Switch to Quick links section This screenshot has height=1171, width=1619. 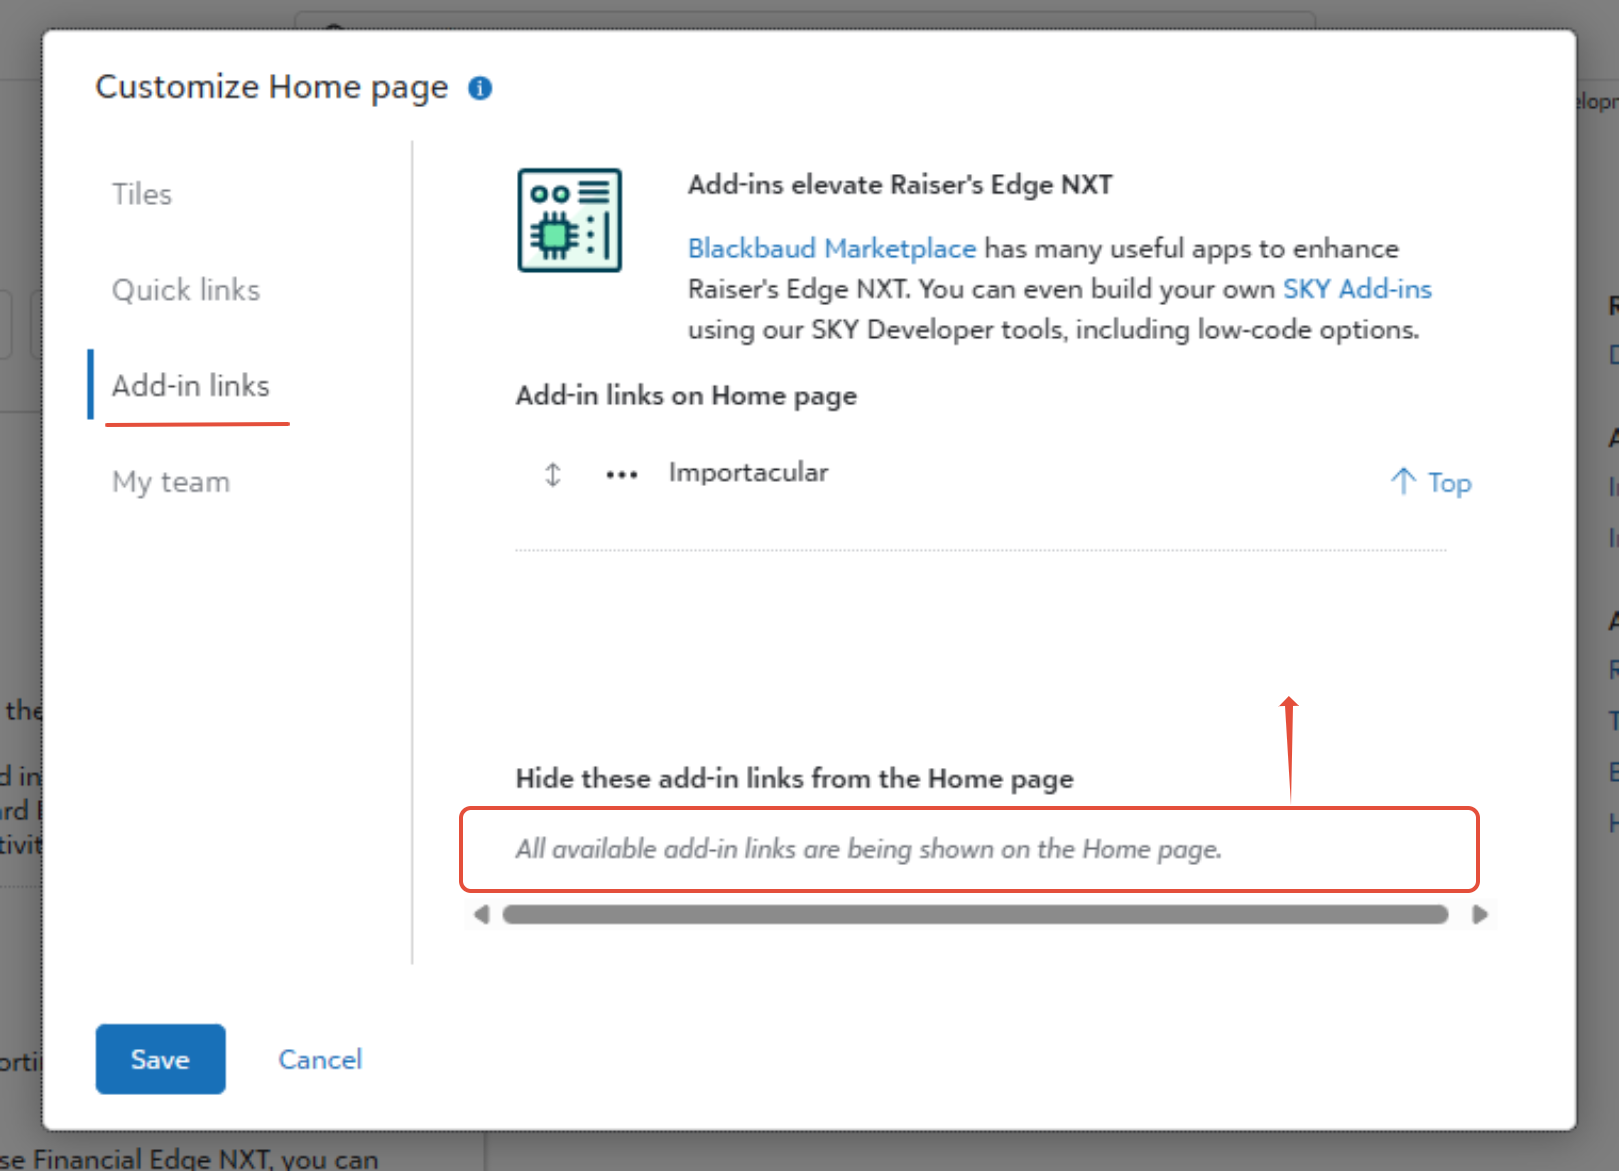coord(186,290)
